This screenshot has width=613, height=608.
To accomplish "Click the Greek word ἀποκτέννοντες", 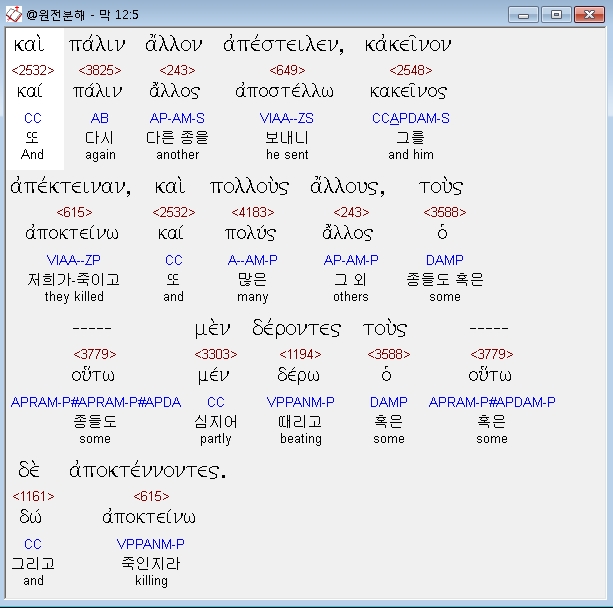I will coord(148,470).
